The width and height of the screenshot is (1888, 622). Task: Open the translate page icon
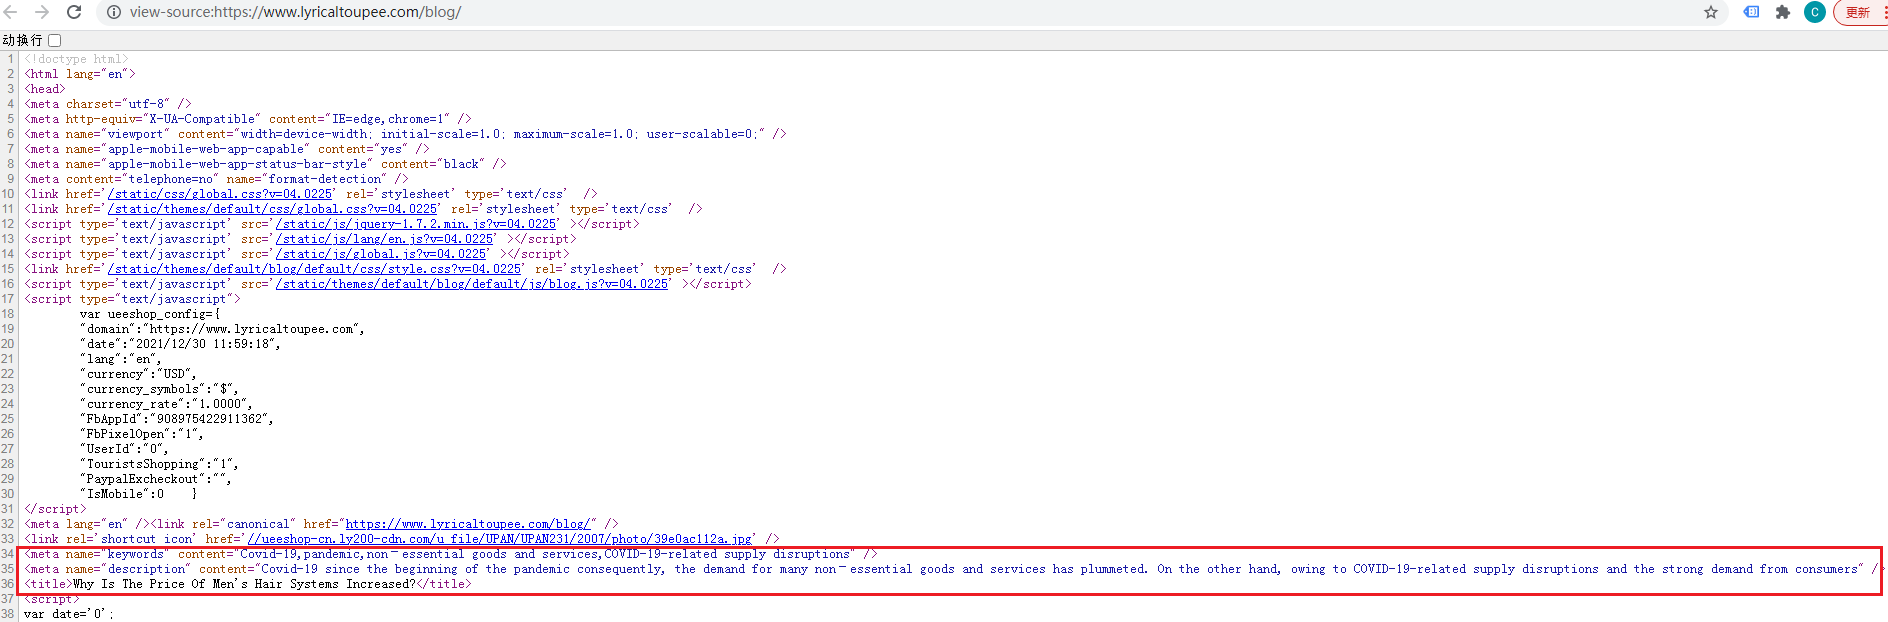tap(1751, 12)
